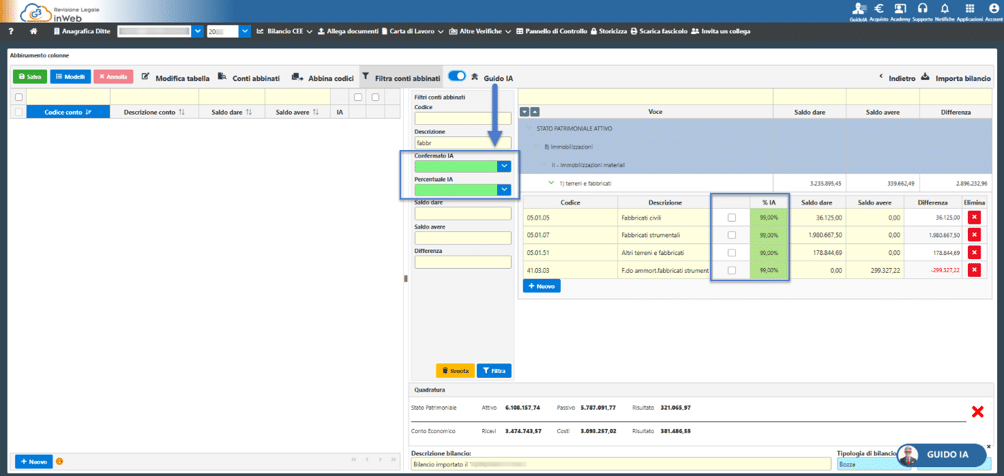Viewport: 1004px width, 476px height.
Task: Click Guido IA assistant icon in toolbar
Action: click(474, 77)
